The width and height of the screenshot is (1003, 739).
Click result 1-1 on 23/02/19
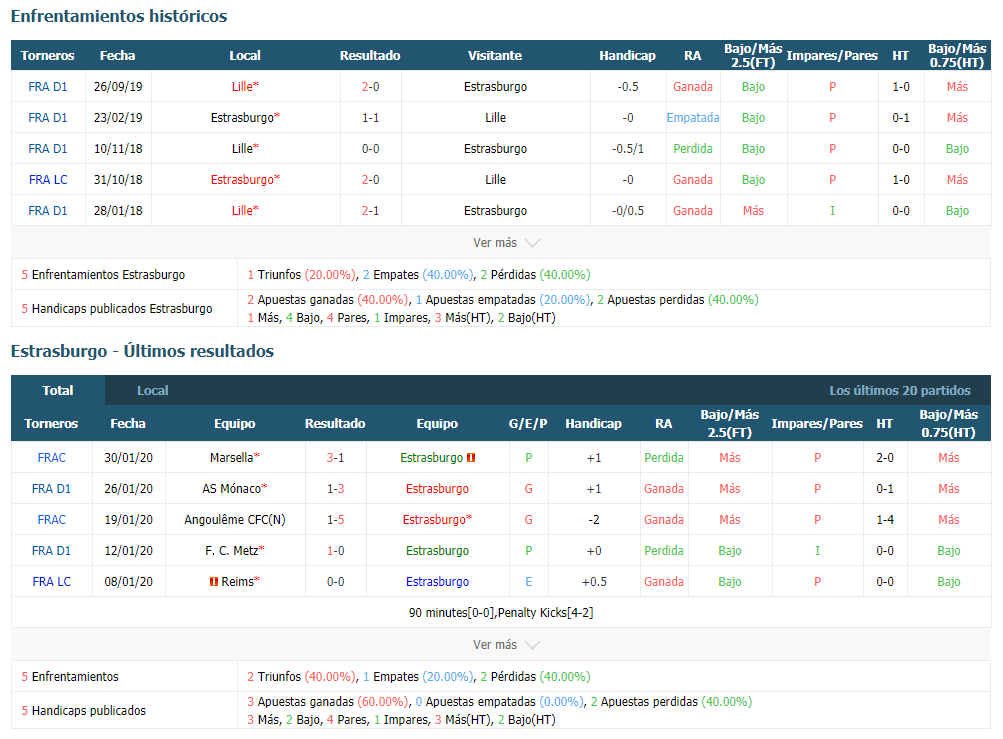pyautogui.click(x=370, y=118)
